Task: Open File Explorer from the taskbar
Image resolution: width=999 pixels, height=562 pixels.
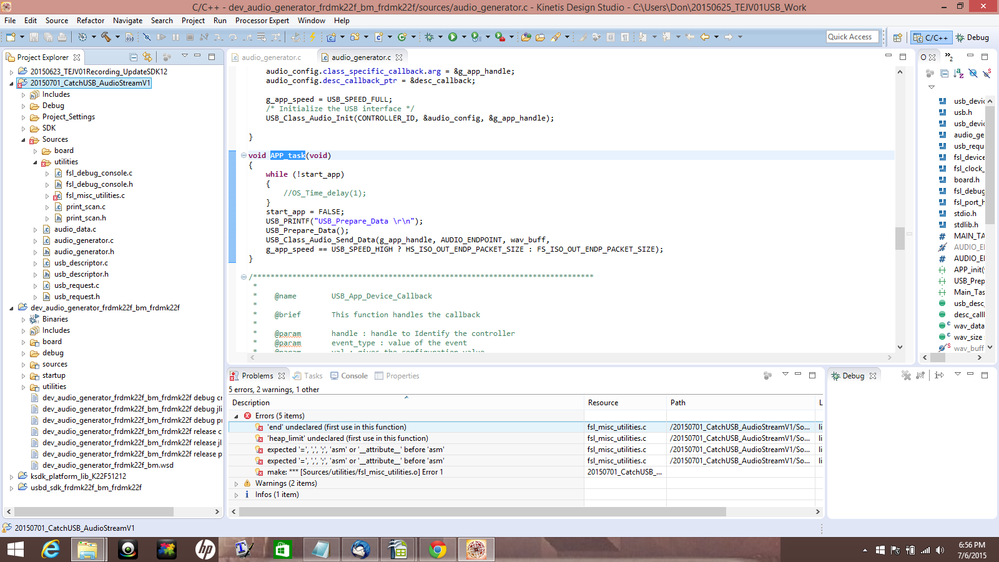Action: 88,549
